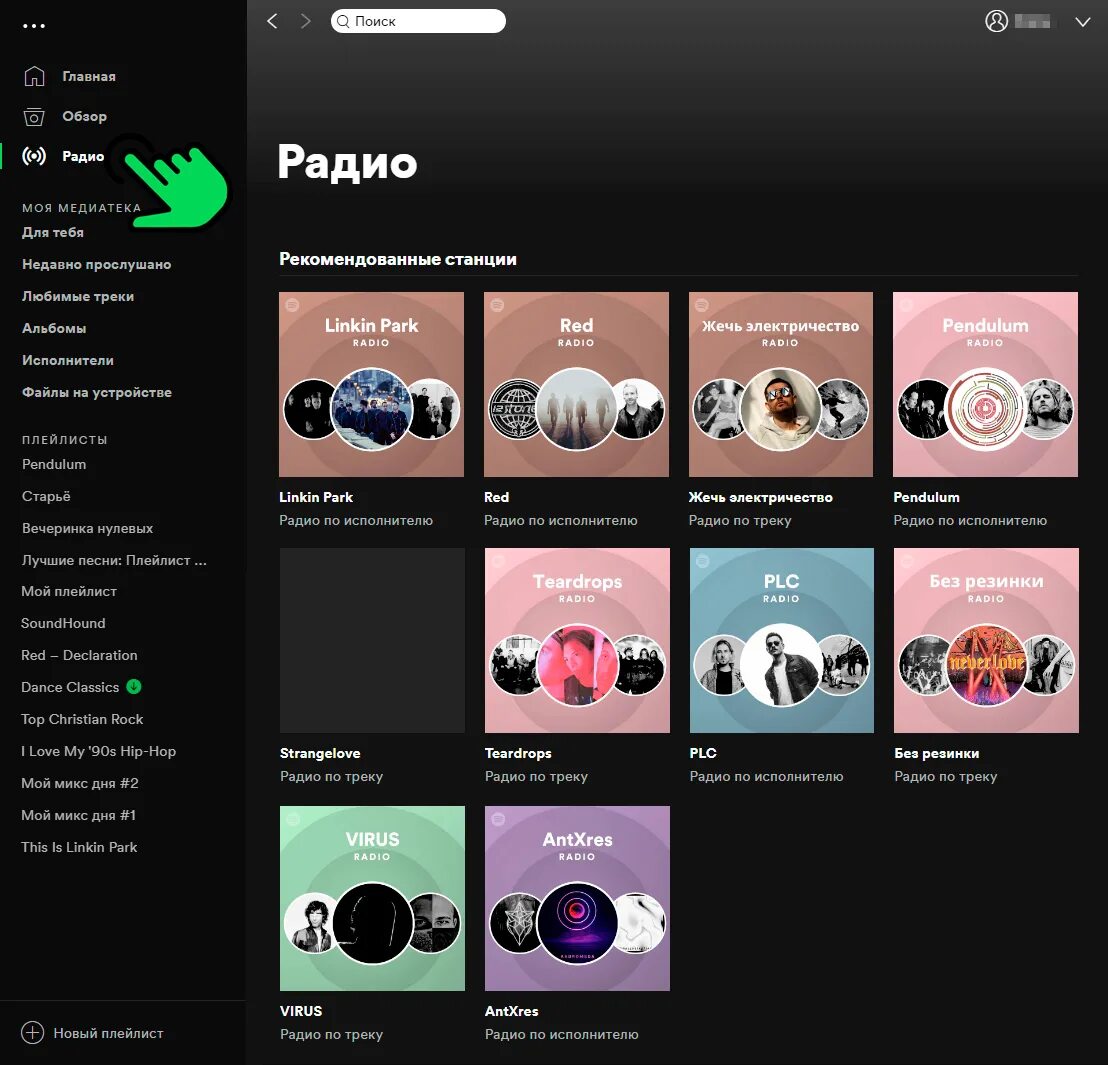This screenshot has height=1065, width=1108.
Task: Select Радио in the sidebar
Action: (83, 156)
